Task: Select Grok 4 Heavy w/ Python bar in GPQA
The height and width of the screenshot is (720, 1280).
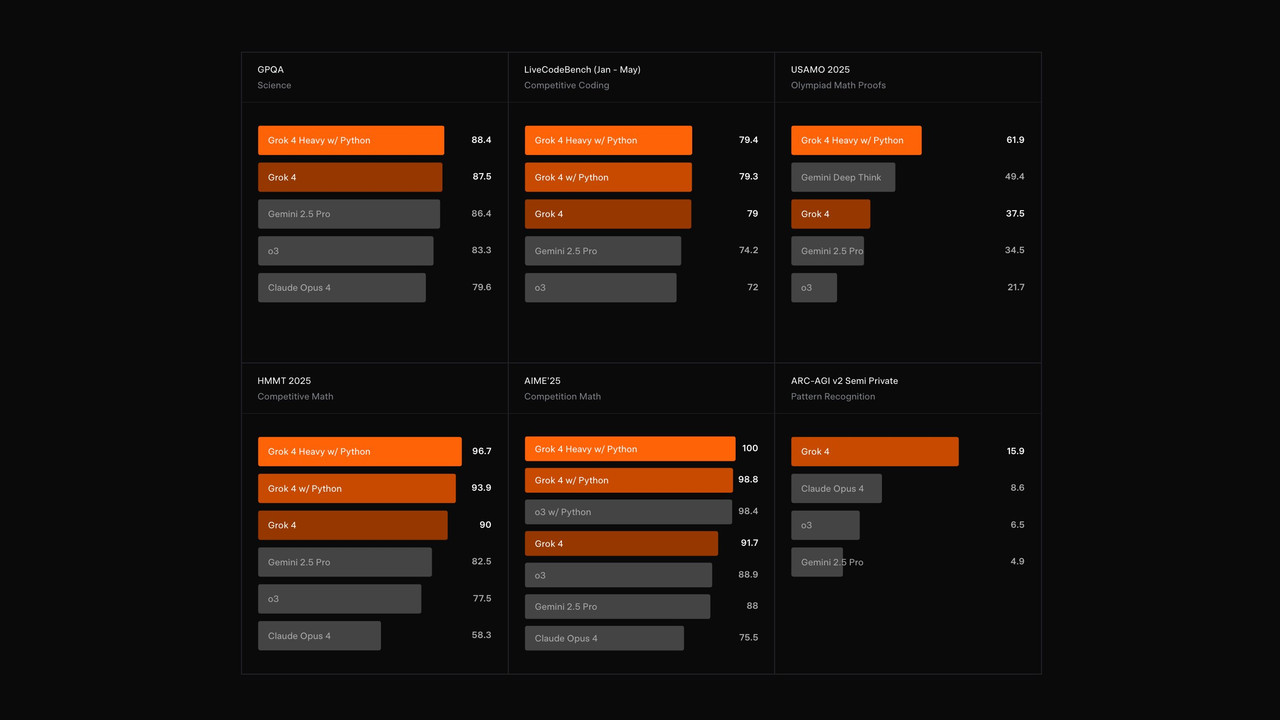Action: (351, 140)
